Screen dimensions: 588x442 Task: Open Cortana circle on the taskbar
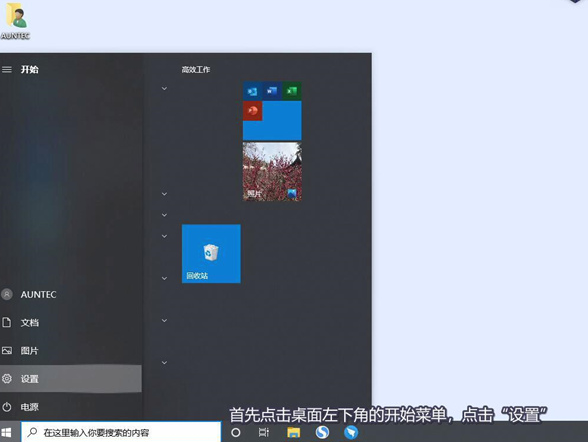point(236,433)
